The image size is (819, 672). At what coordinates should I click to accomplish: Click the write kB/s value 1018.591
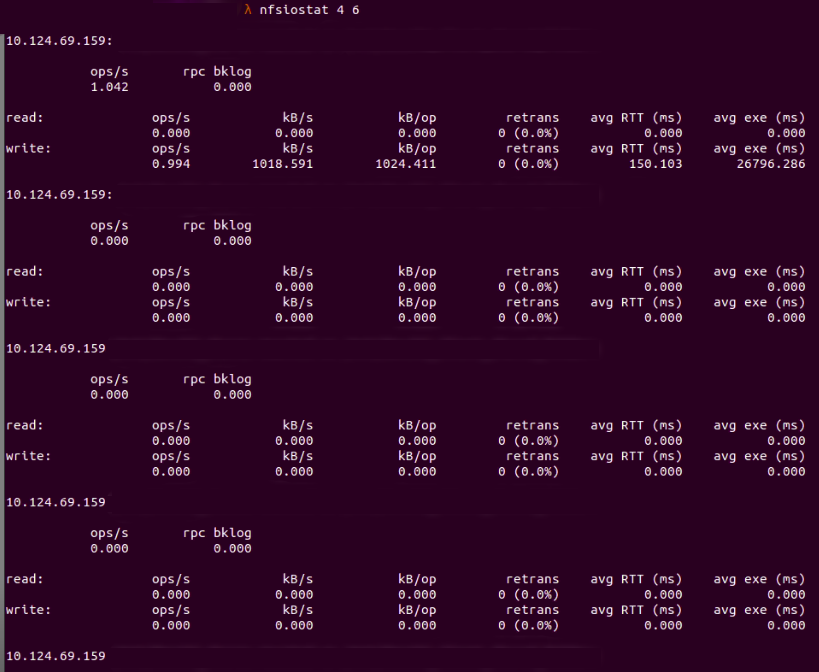[282, 164]
